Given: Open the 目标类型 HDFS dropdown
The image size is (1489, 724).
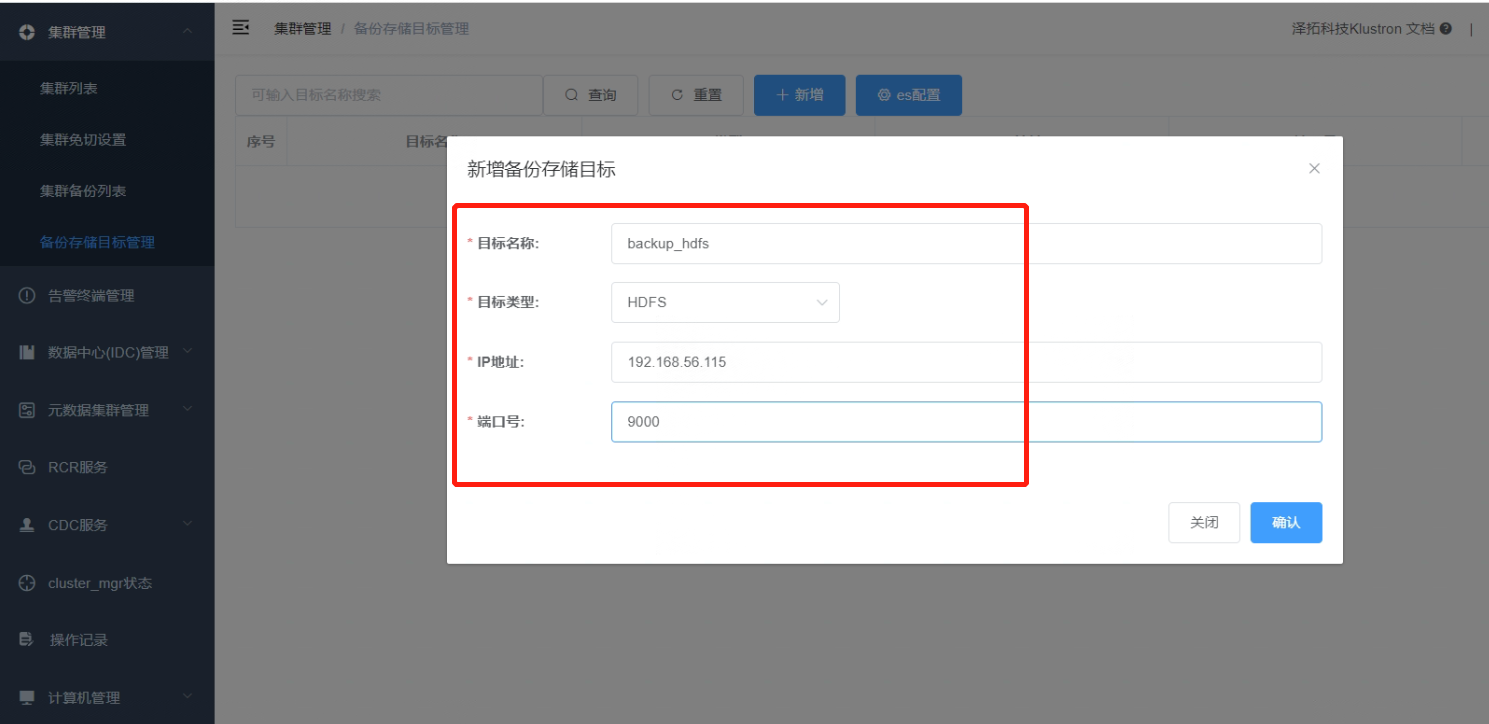Looking at the screenshot, I should click(725, 302).
